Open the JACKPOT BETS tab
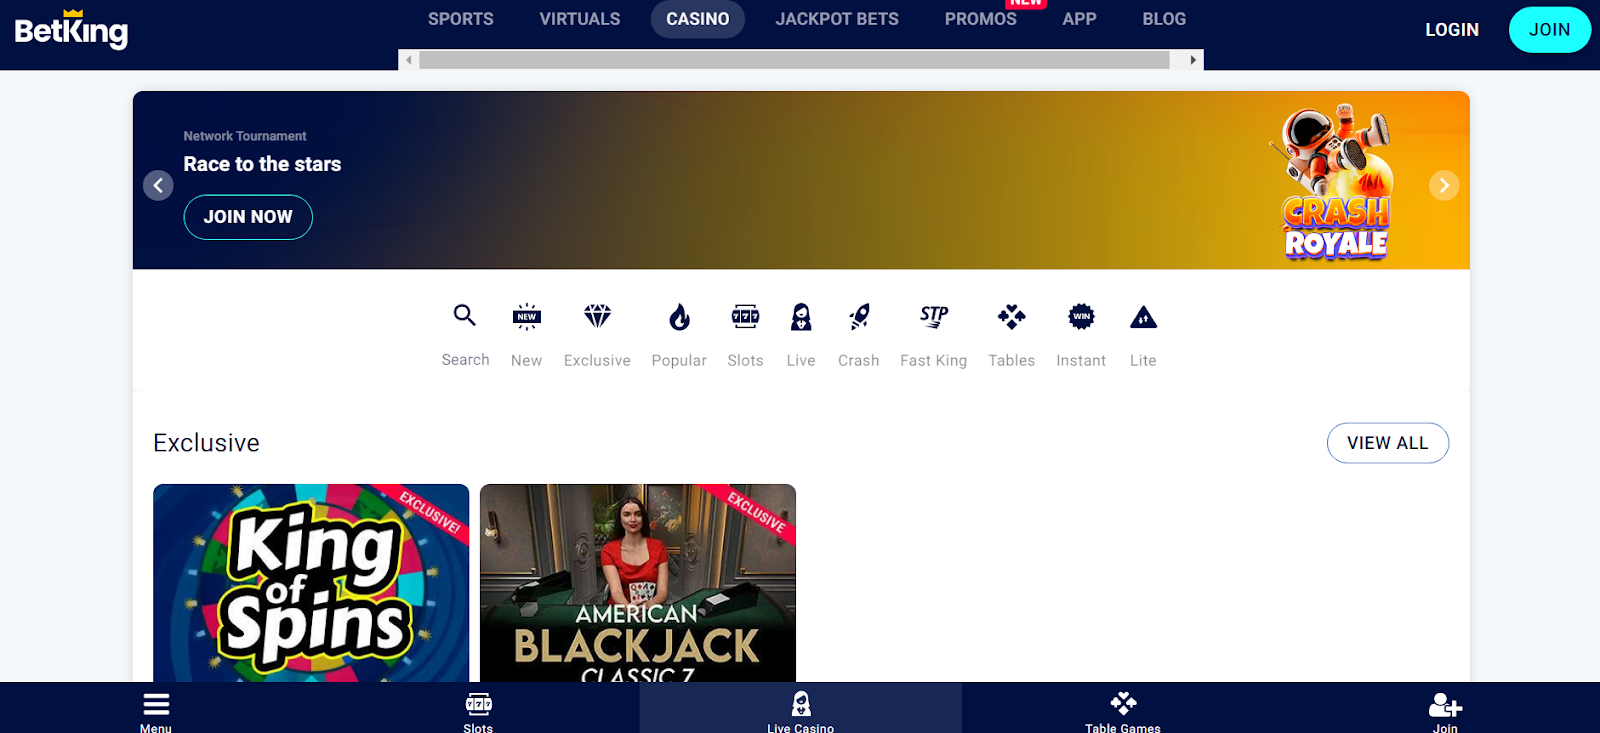Screen dimensions: 1600x733 click(837, 19)
